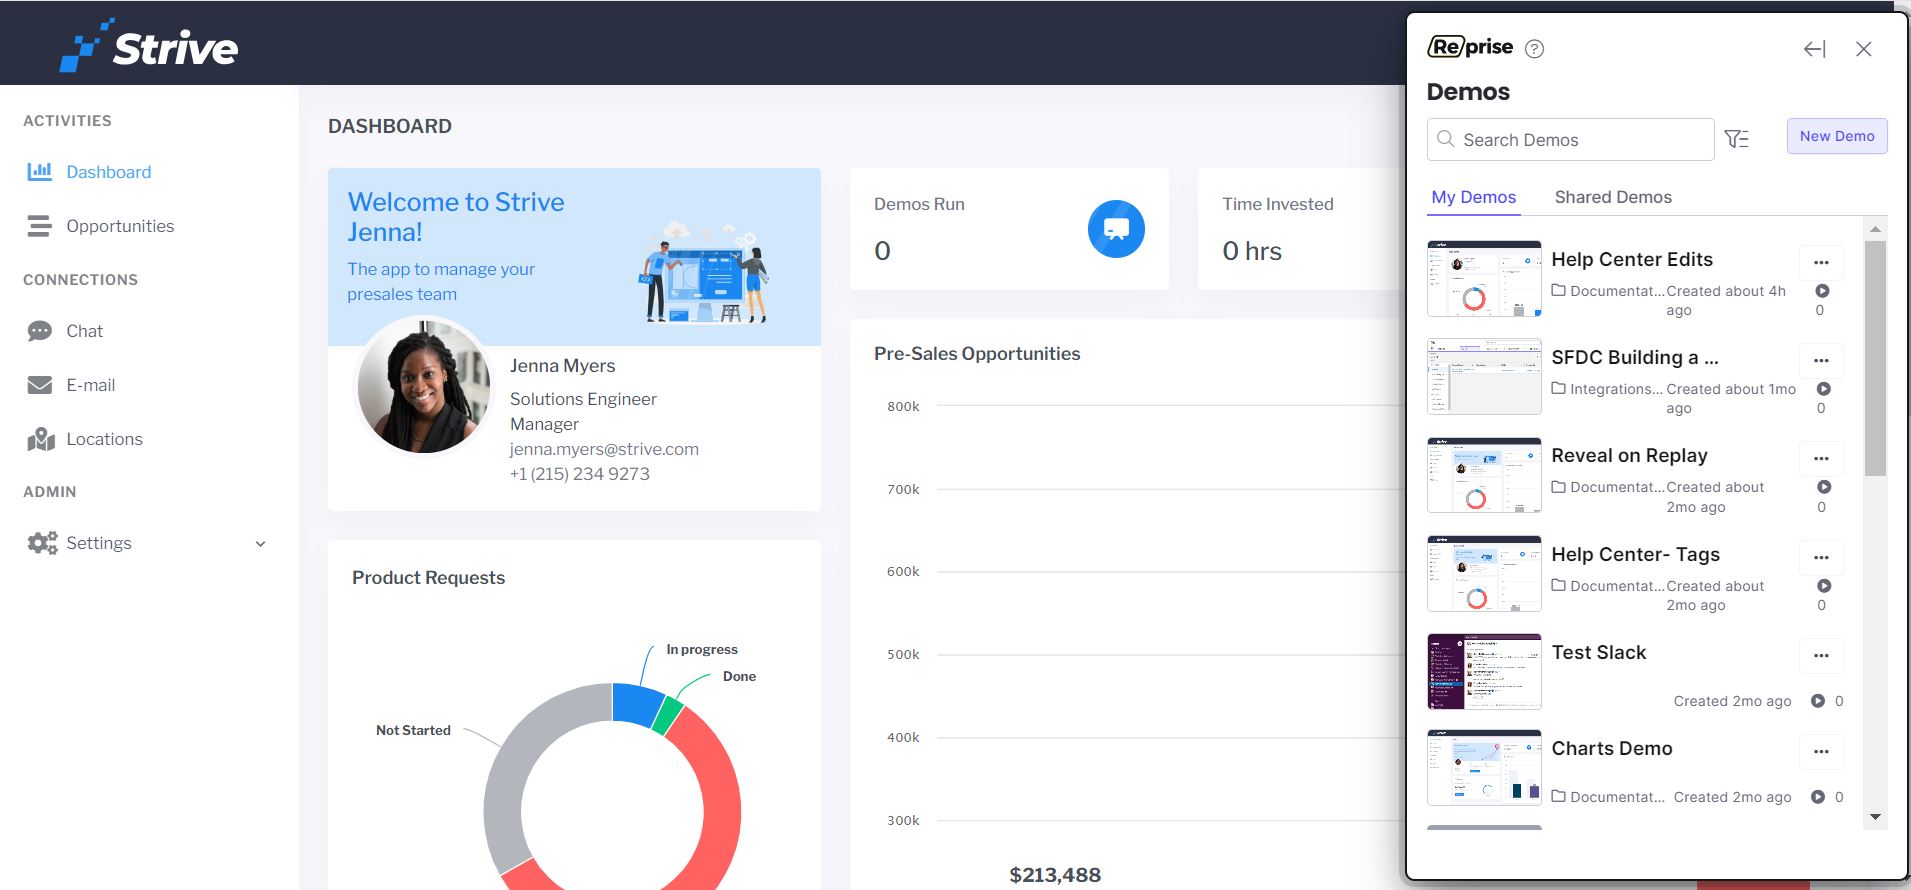Image resolution: width=1911 pixels, height=890 pixels.
Task: Click the Opportunities list icon
Action: pos(40,226)
